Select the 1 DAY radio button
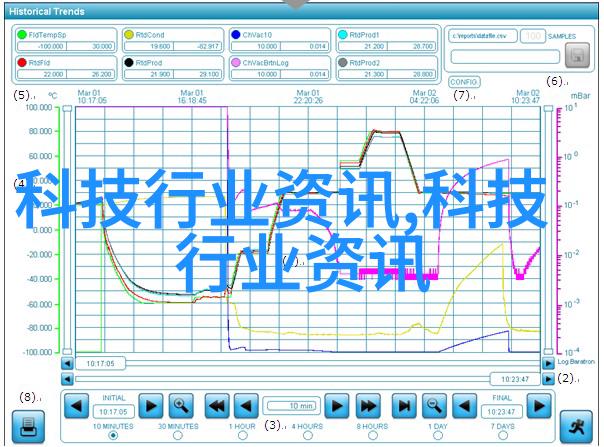This screenshot has width=604, height=447. (438, 436)
